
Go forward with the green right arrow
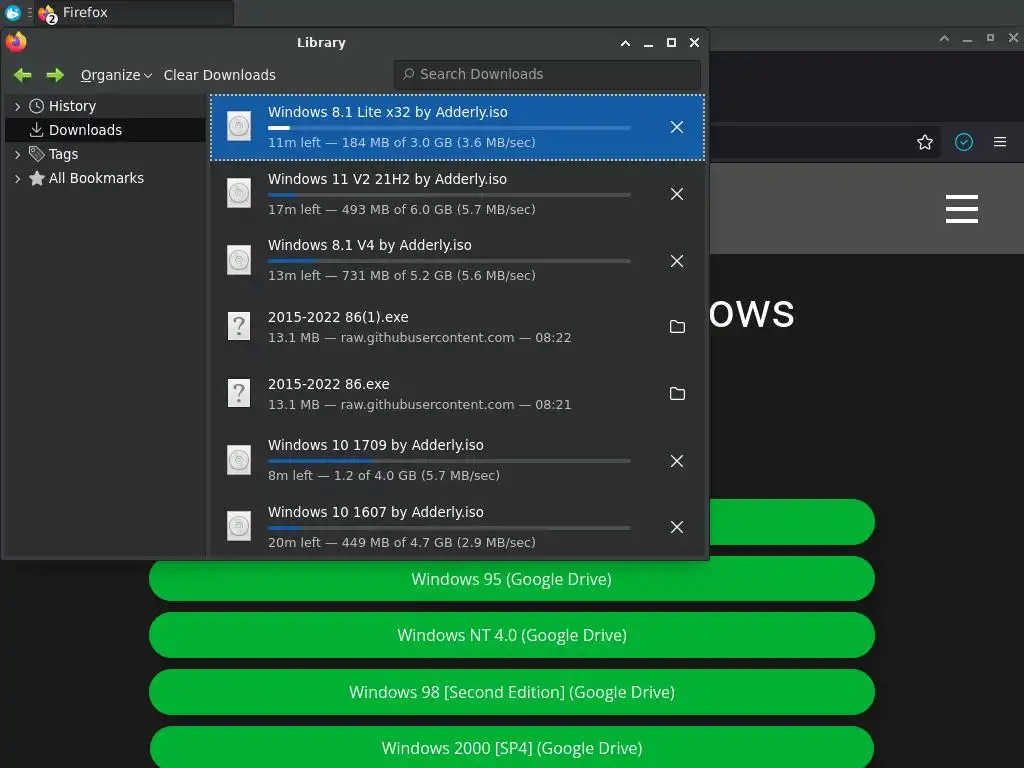point(55,75)
